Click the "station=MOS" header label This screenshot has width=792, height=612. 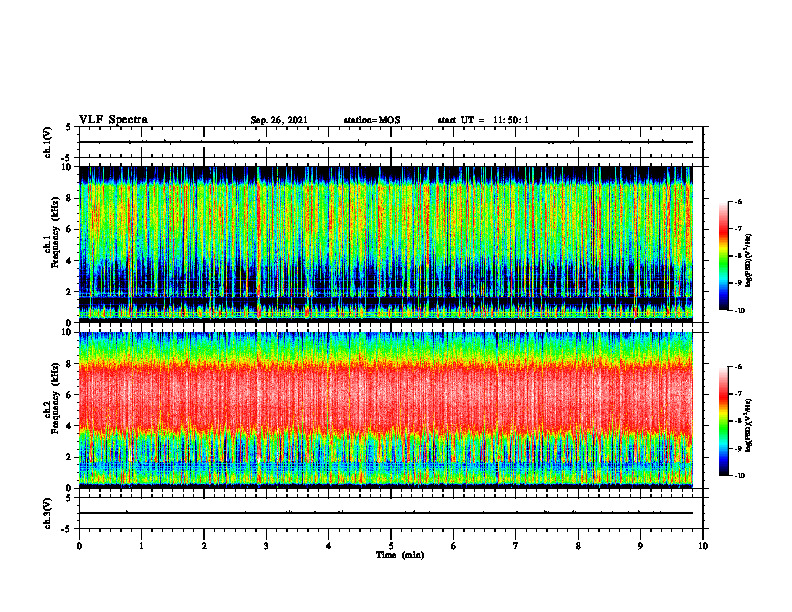pos(372,120)
